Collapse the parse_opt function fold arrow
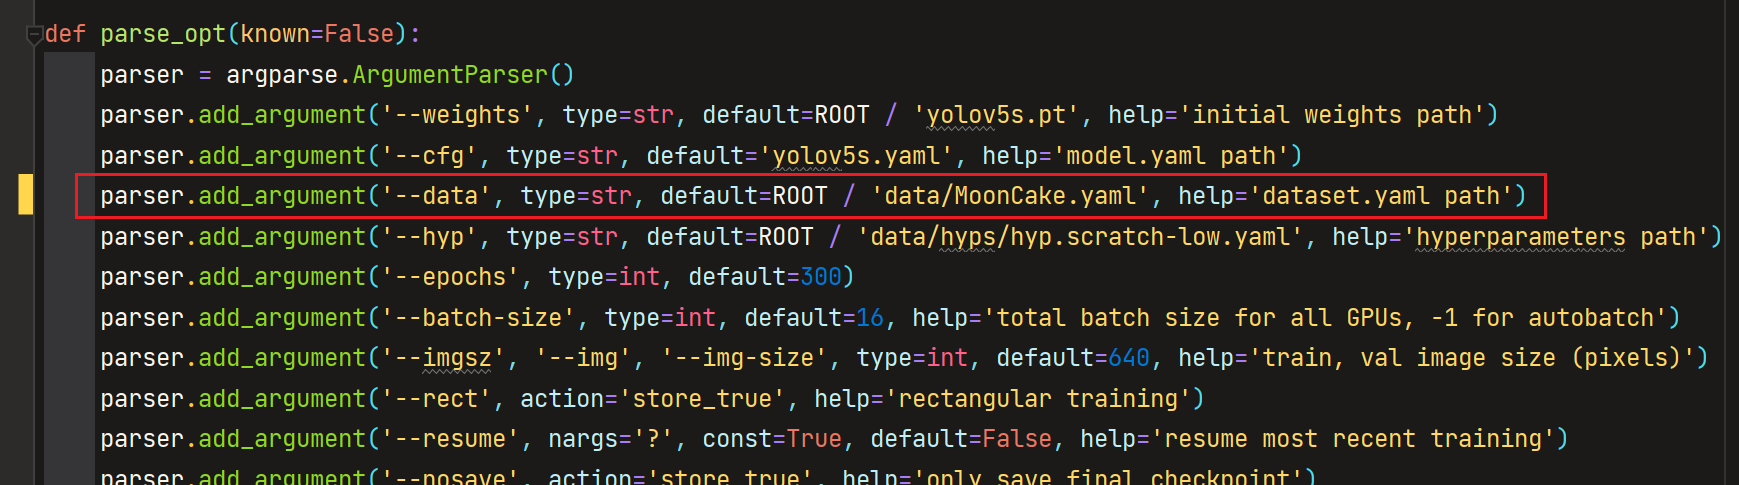The height and width of the screenshot is (485, 1739). 34,36
